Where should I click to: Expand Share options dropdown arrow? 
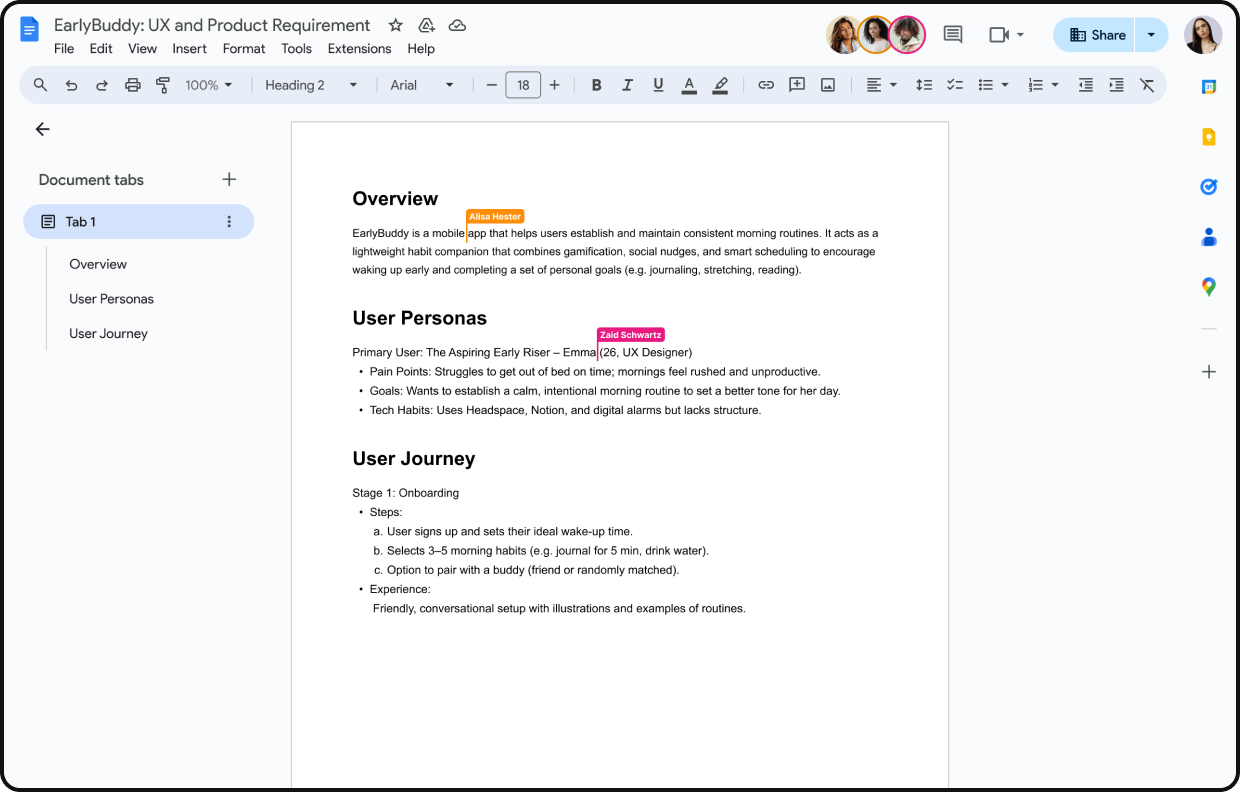tap(1152, 35)
